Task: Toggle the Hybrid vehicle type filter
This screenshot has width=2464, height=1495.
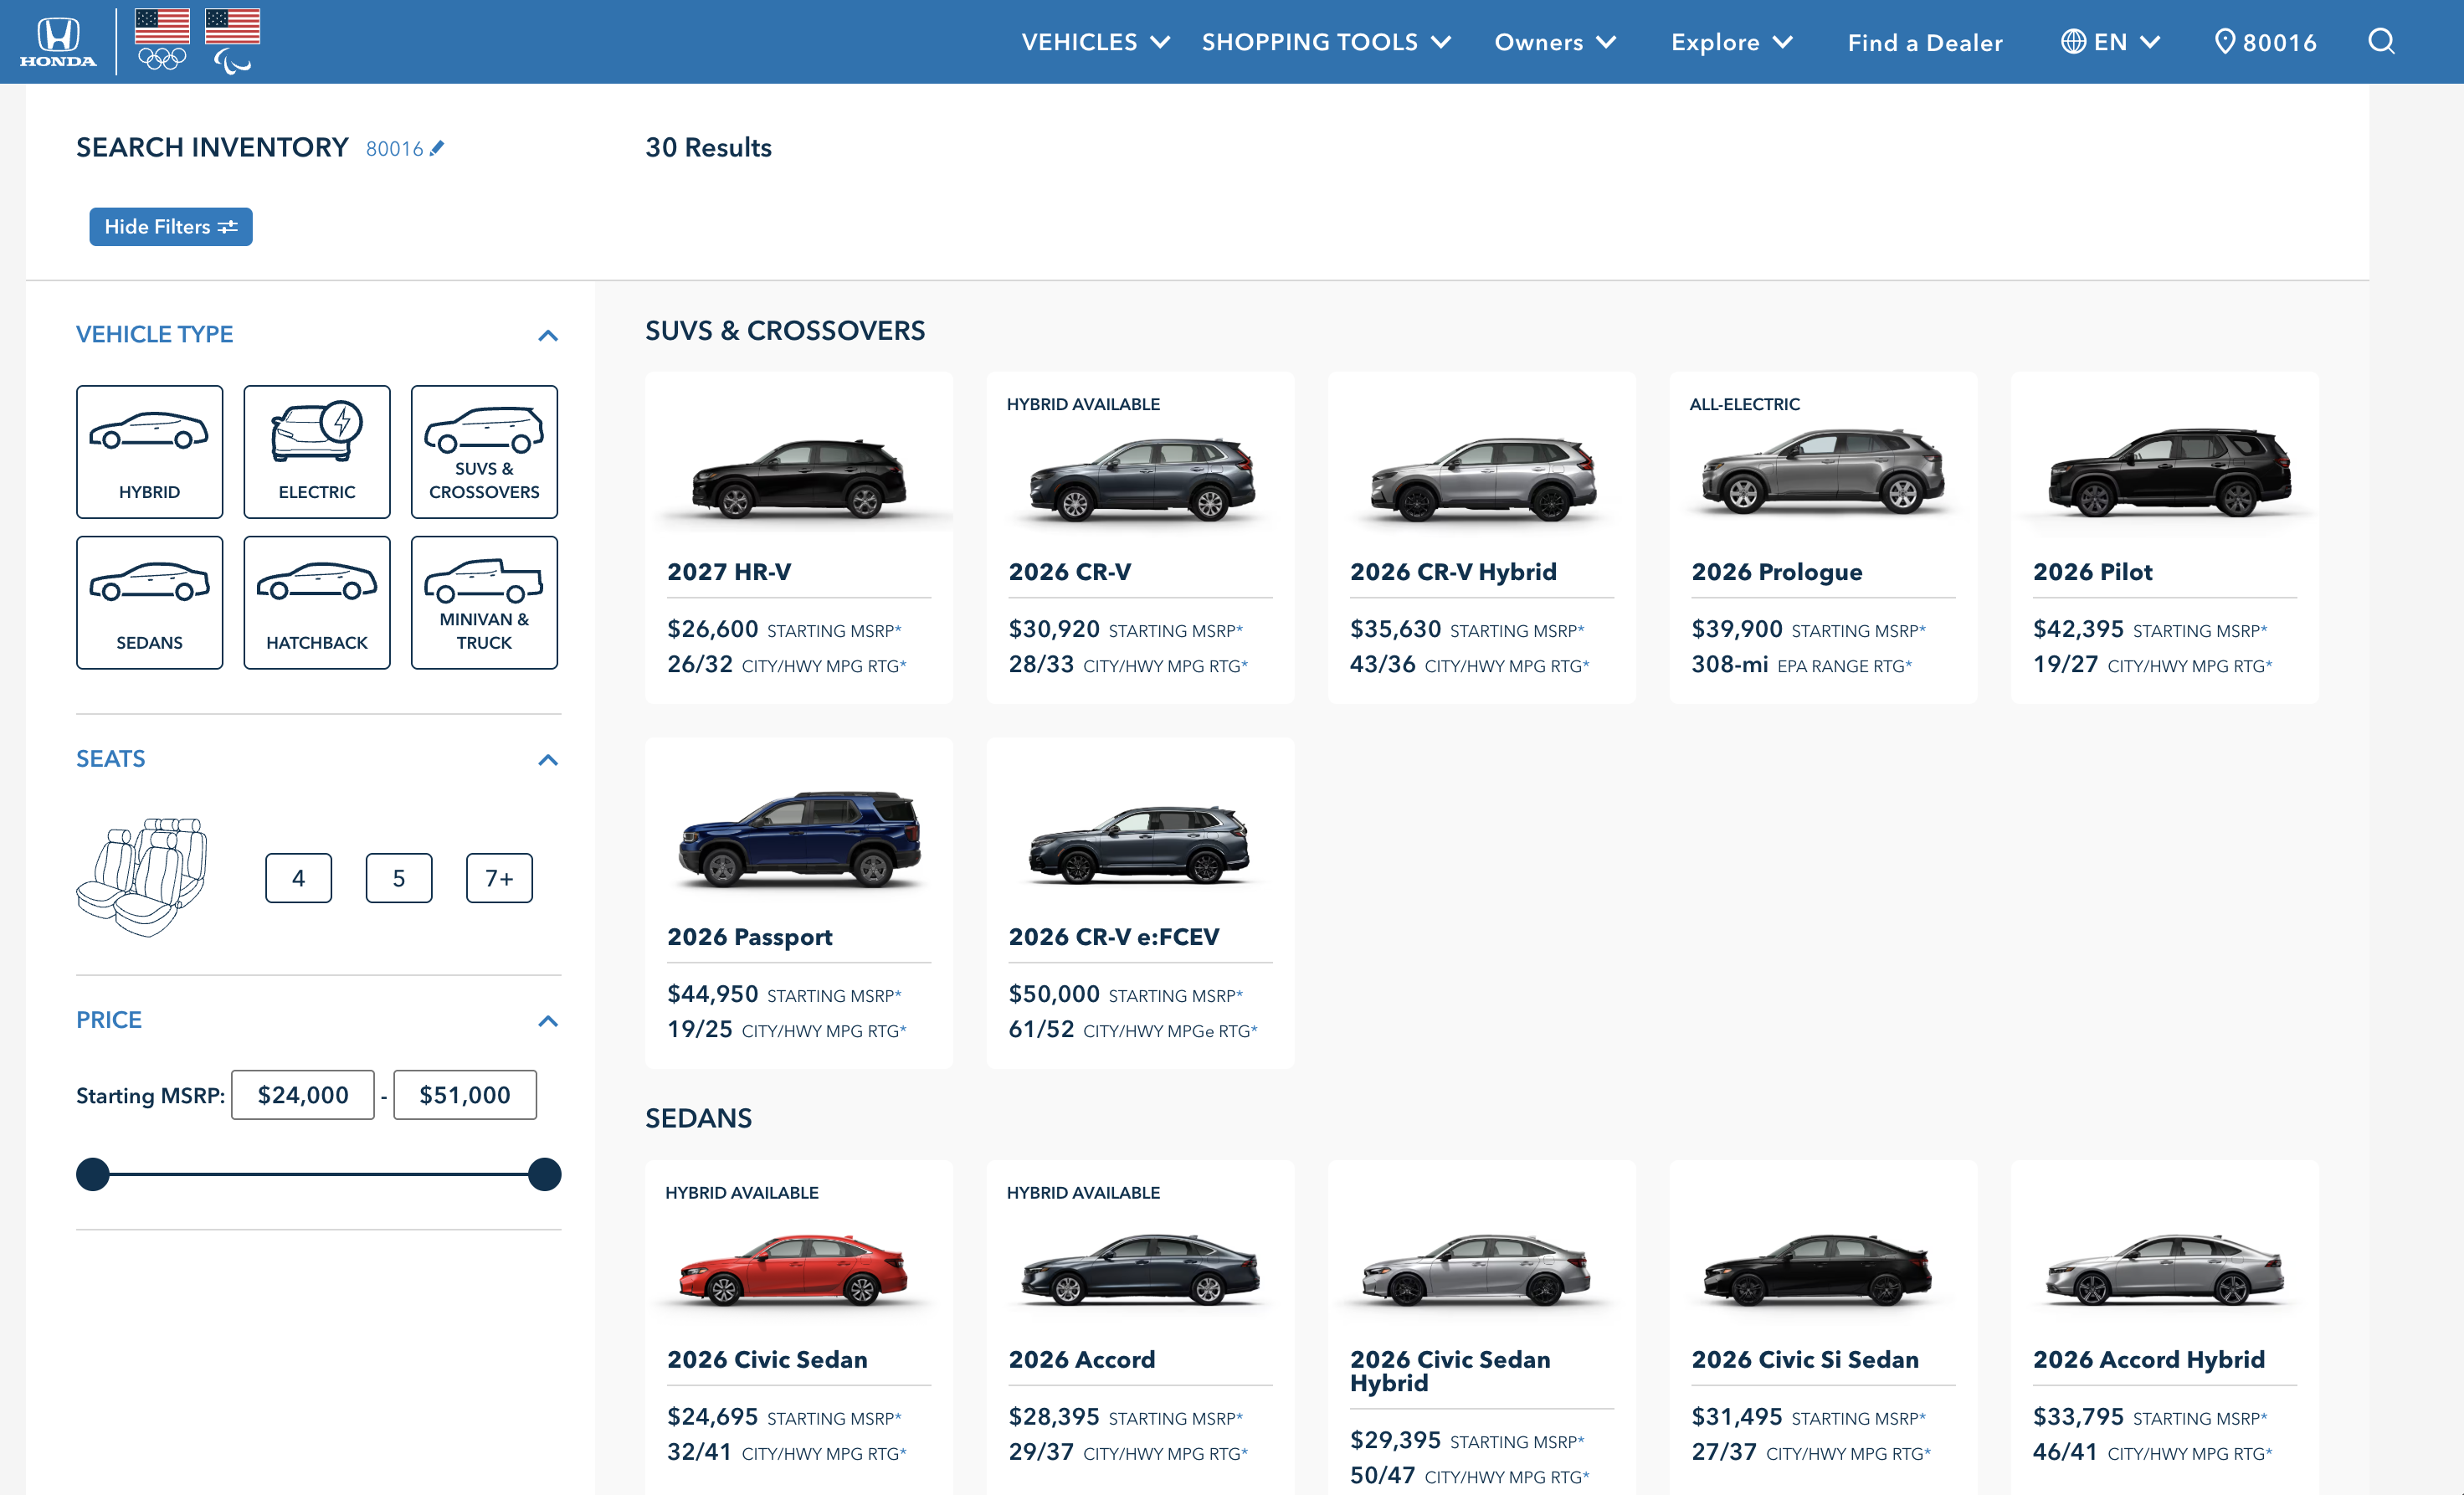Action: click(x=150, y=452)
